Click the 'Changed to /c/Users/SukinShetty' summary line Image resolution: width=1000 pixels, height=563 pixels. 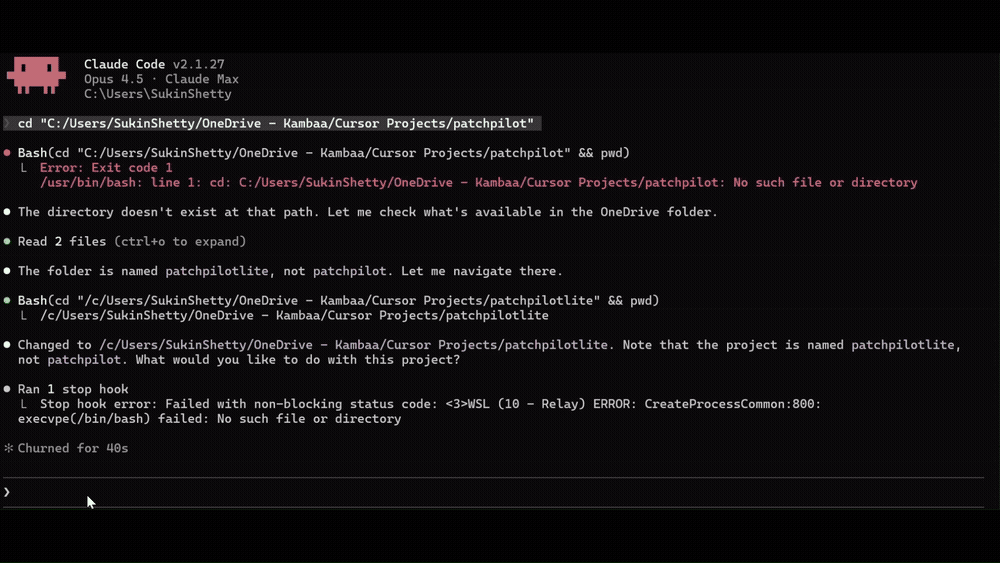(489, 345)
